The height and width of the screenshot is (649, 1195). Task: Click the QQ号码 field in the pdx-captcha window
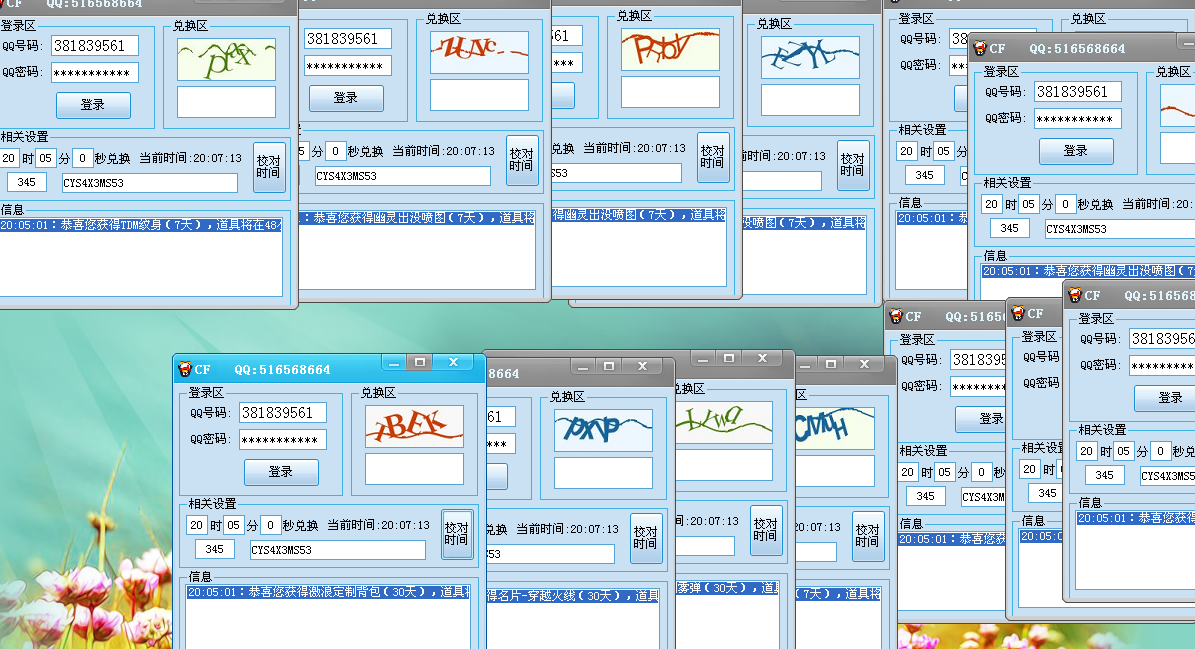click(95, 46)
